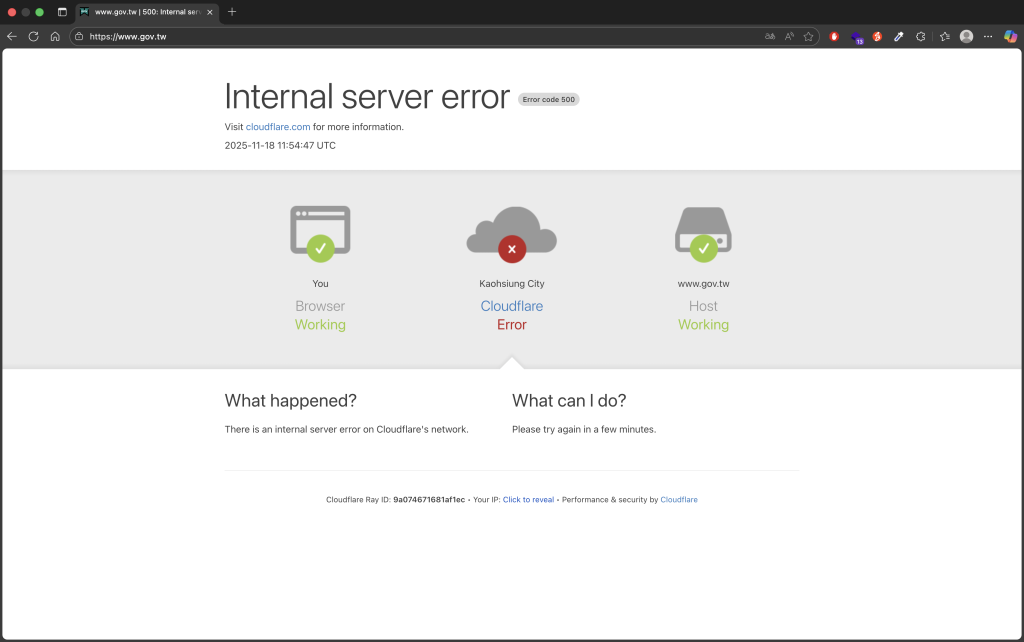Go to the browser Home page
This screenshot has width=1024, height=642.
pos(55,36)
